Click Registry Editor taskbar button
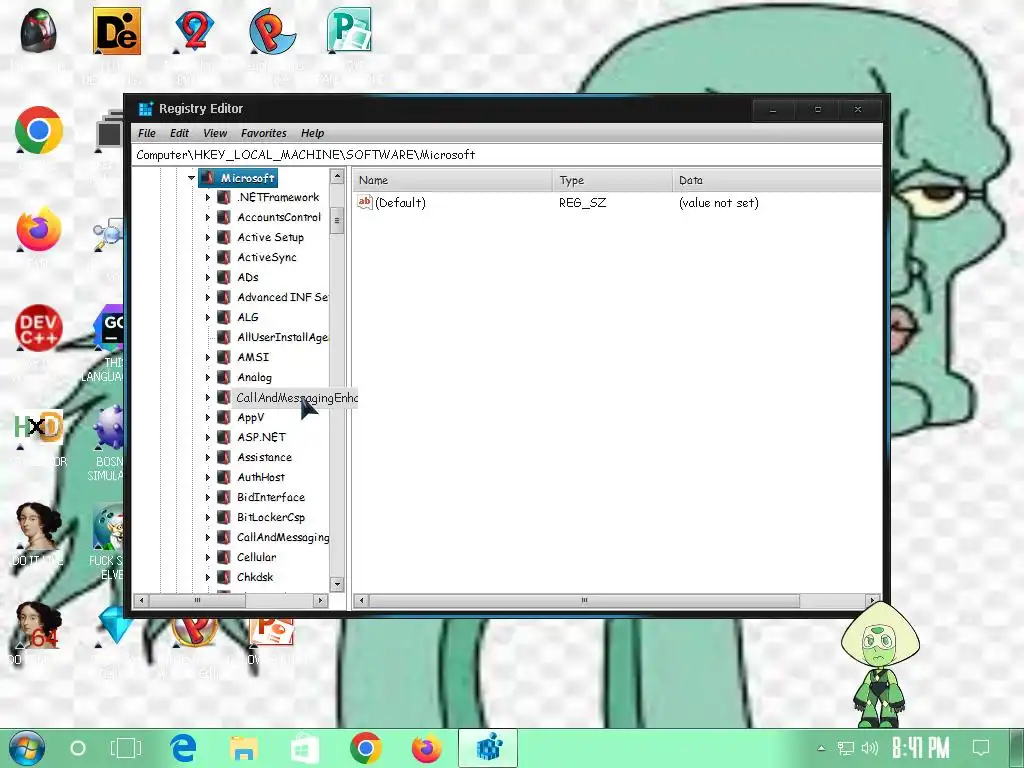Screen dimensions: 1024x768 point(488,748)
